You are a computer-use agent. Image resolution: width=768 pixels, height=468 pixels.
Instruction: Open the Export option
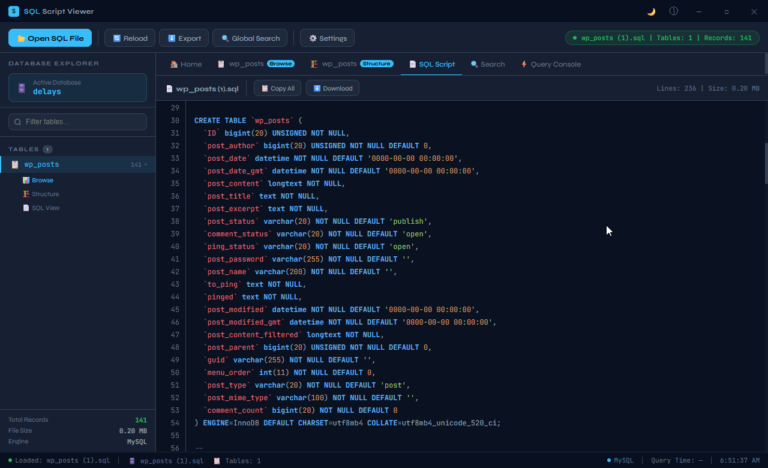(184, 38)
